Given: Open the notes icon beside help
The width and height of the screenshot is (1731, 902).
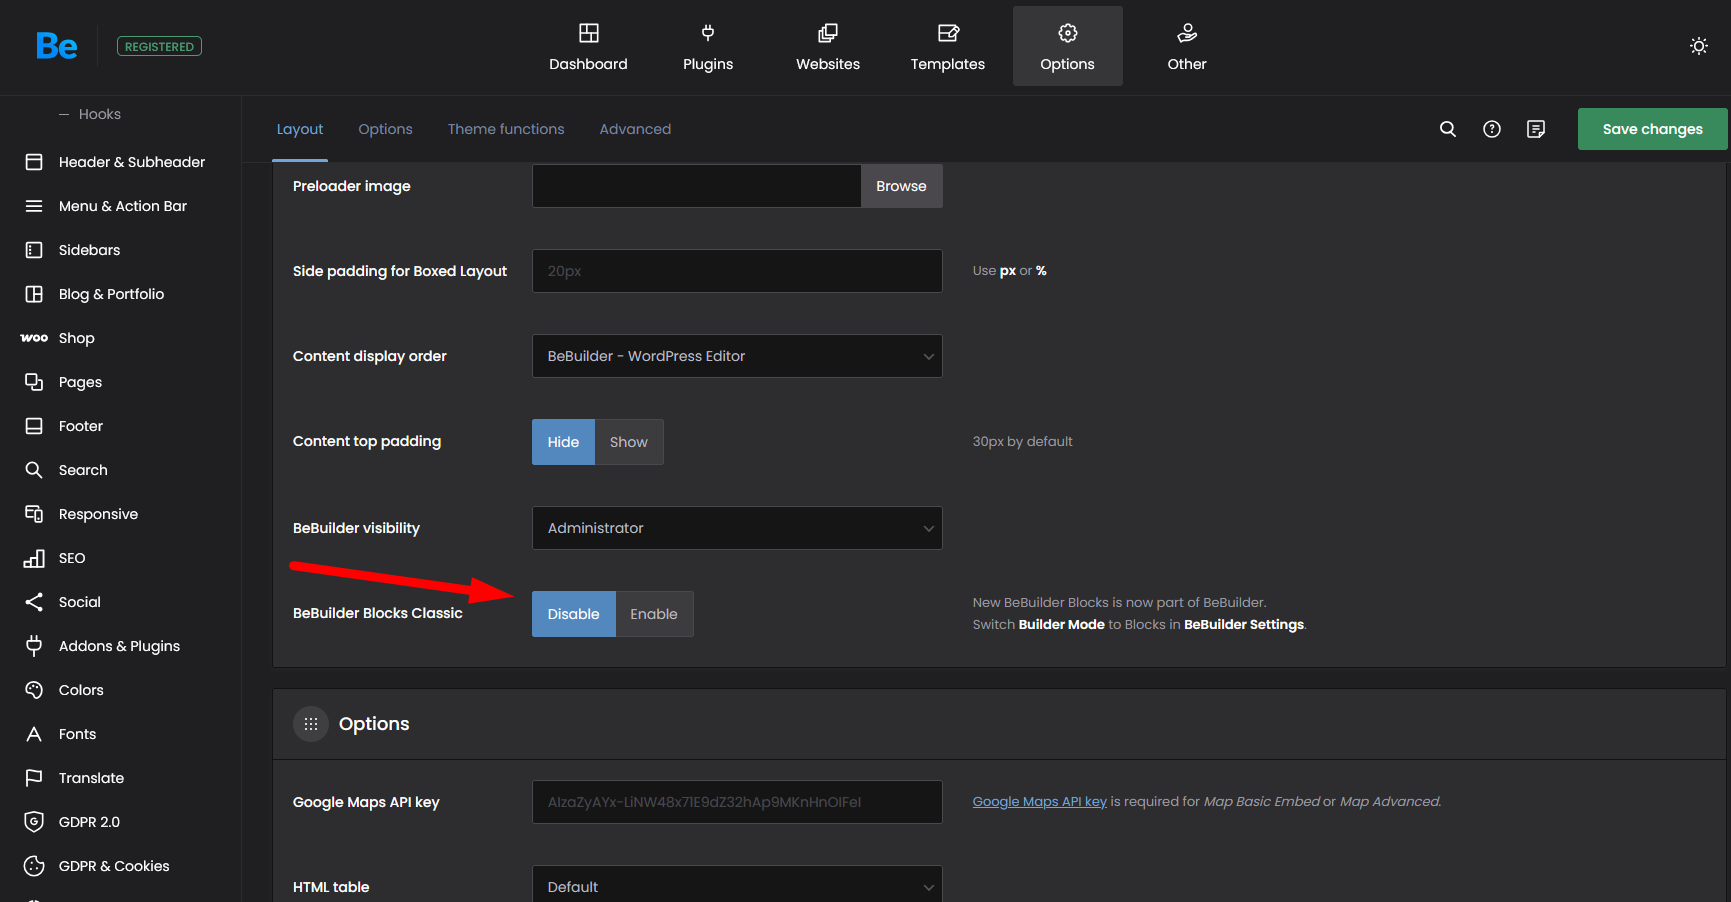Looking at the screenshot, I should 1535,129.
